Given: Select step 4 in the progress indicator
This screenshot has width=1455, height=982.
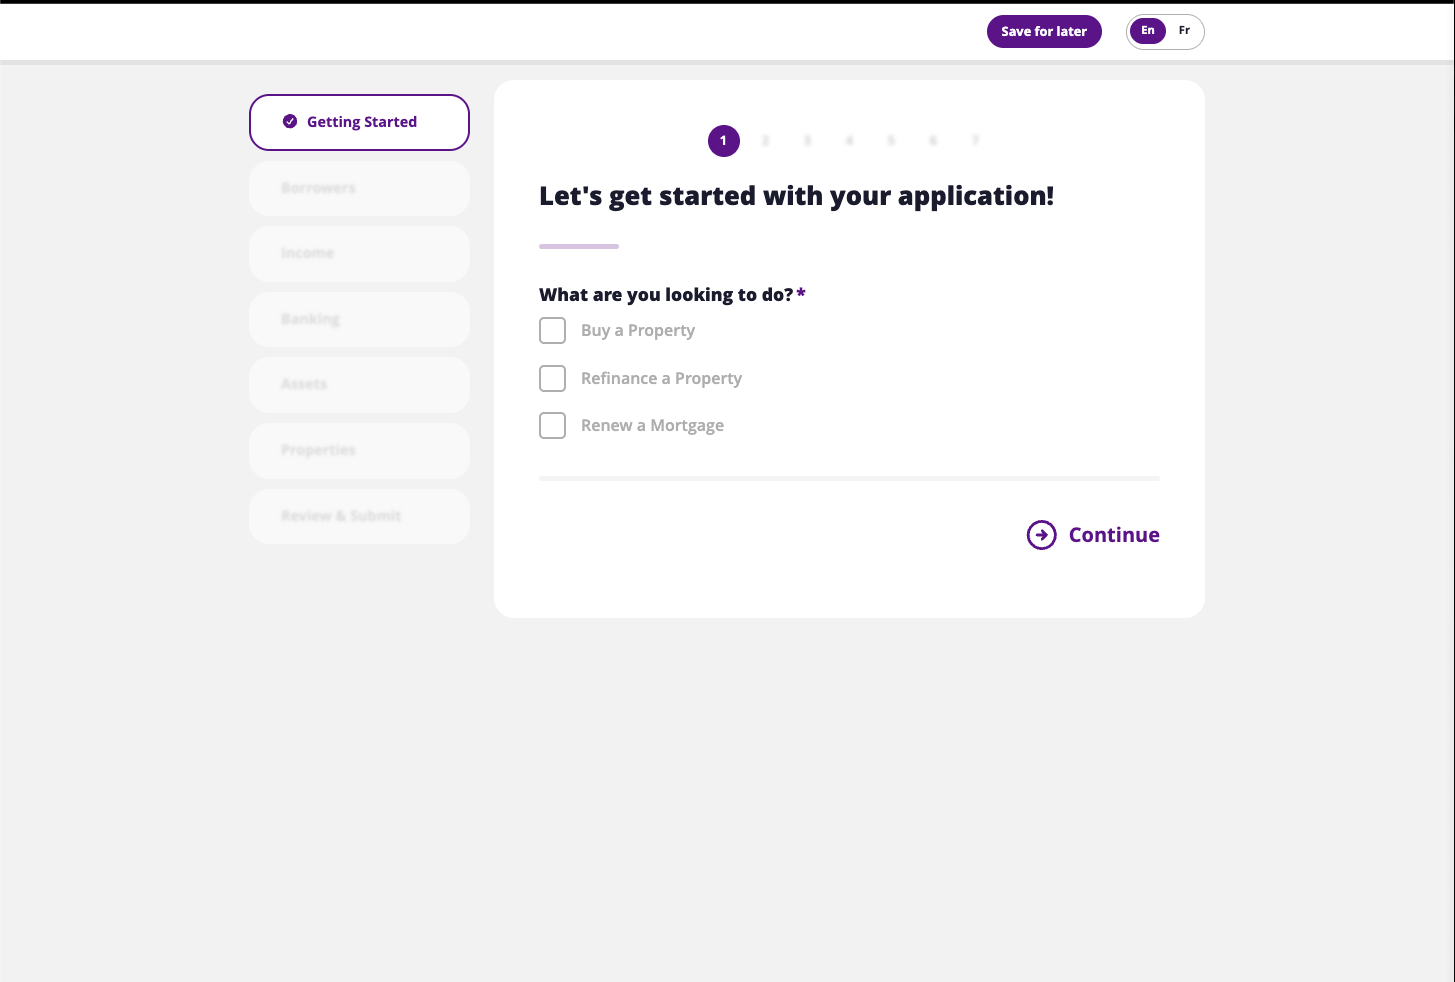Looking at the screenshot, I should click(849, 141).
